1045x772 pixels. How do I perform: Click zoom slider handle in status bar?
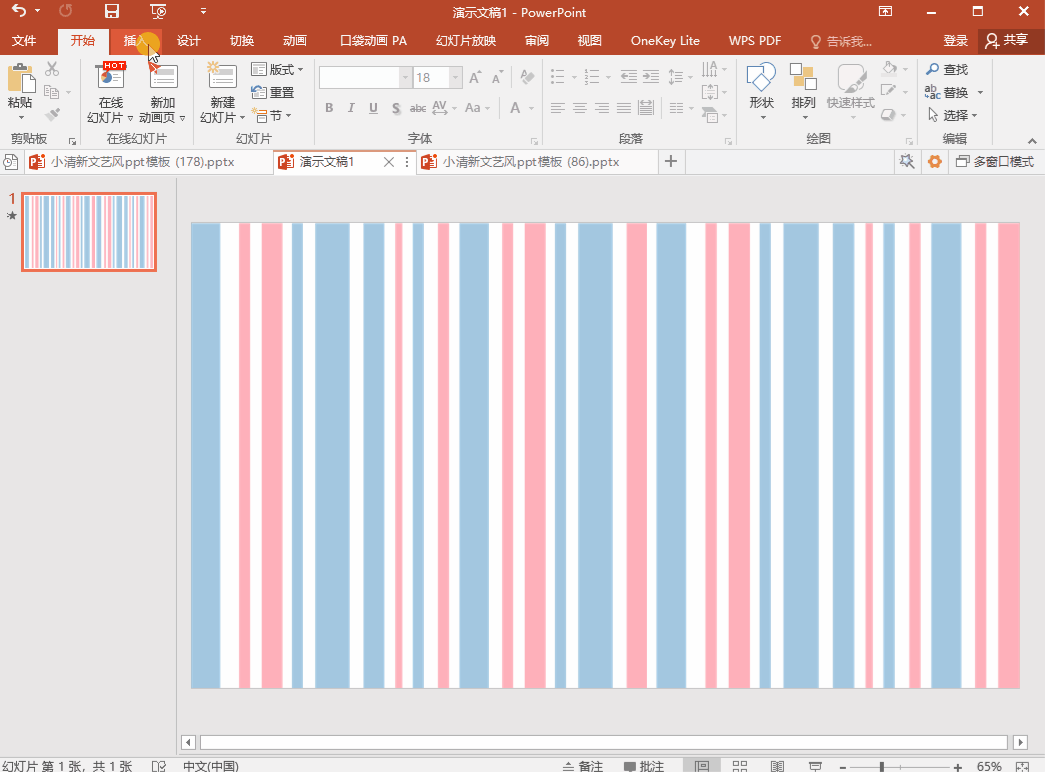click(x=882, y=767)
